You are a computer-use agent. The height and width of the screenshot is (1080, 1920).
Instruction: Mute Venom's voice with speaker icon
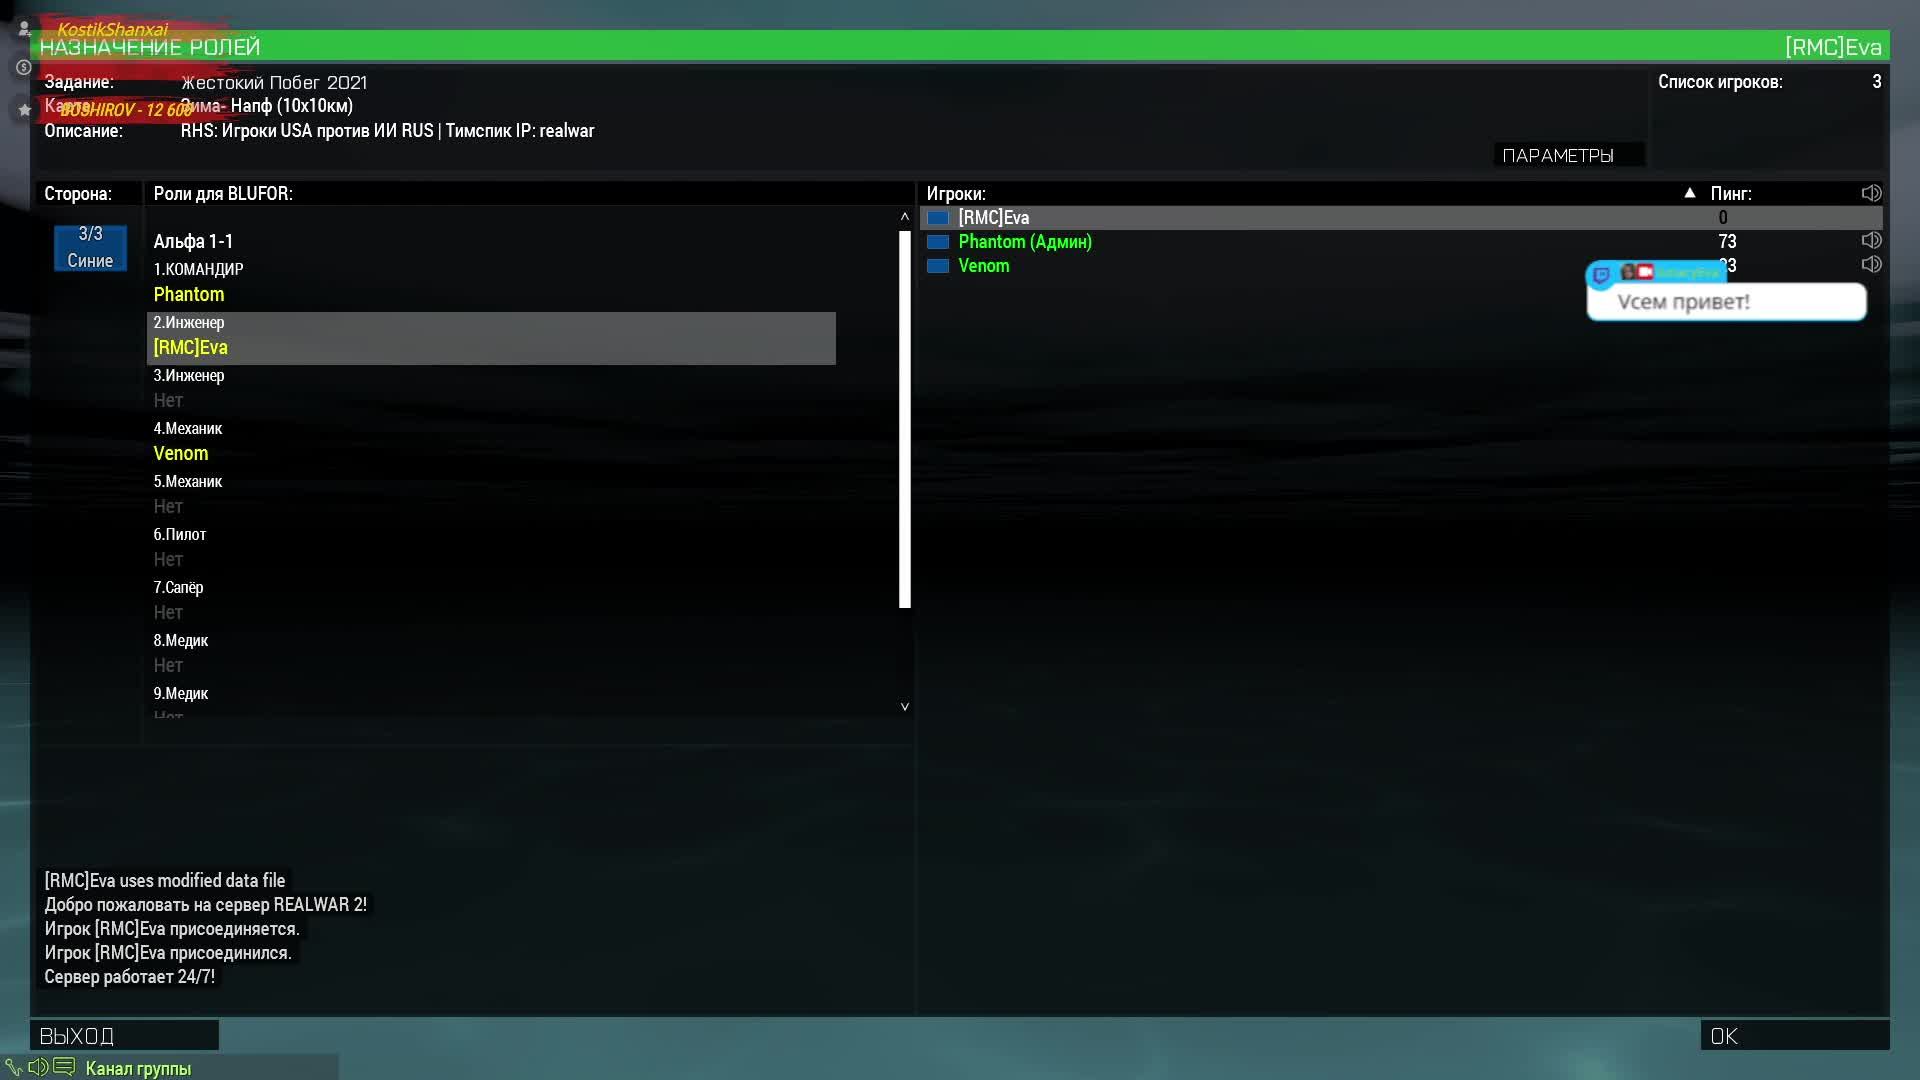point(1871,264)
